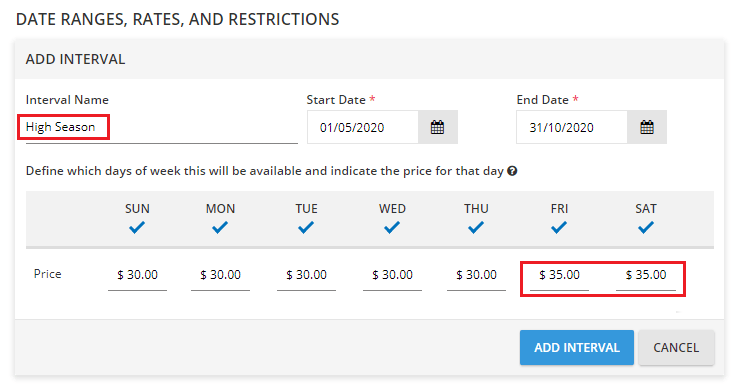Select the Monday price field
Image resolution: width=736 pixels, height=388 pixels.
220,275
